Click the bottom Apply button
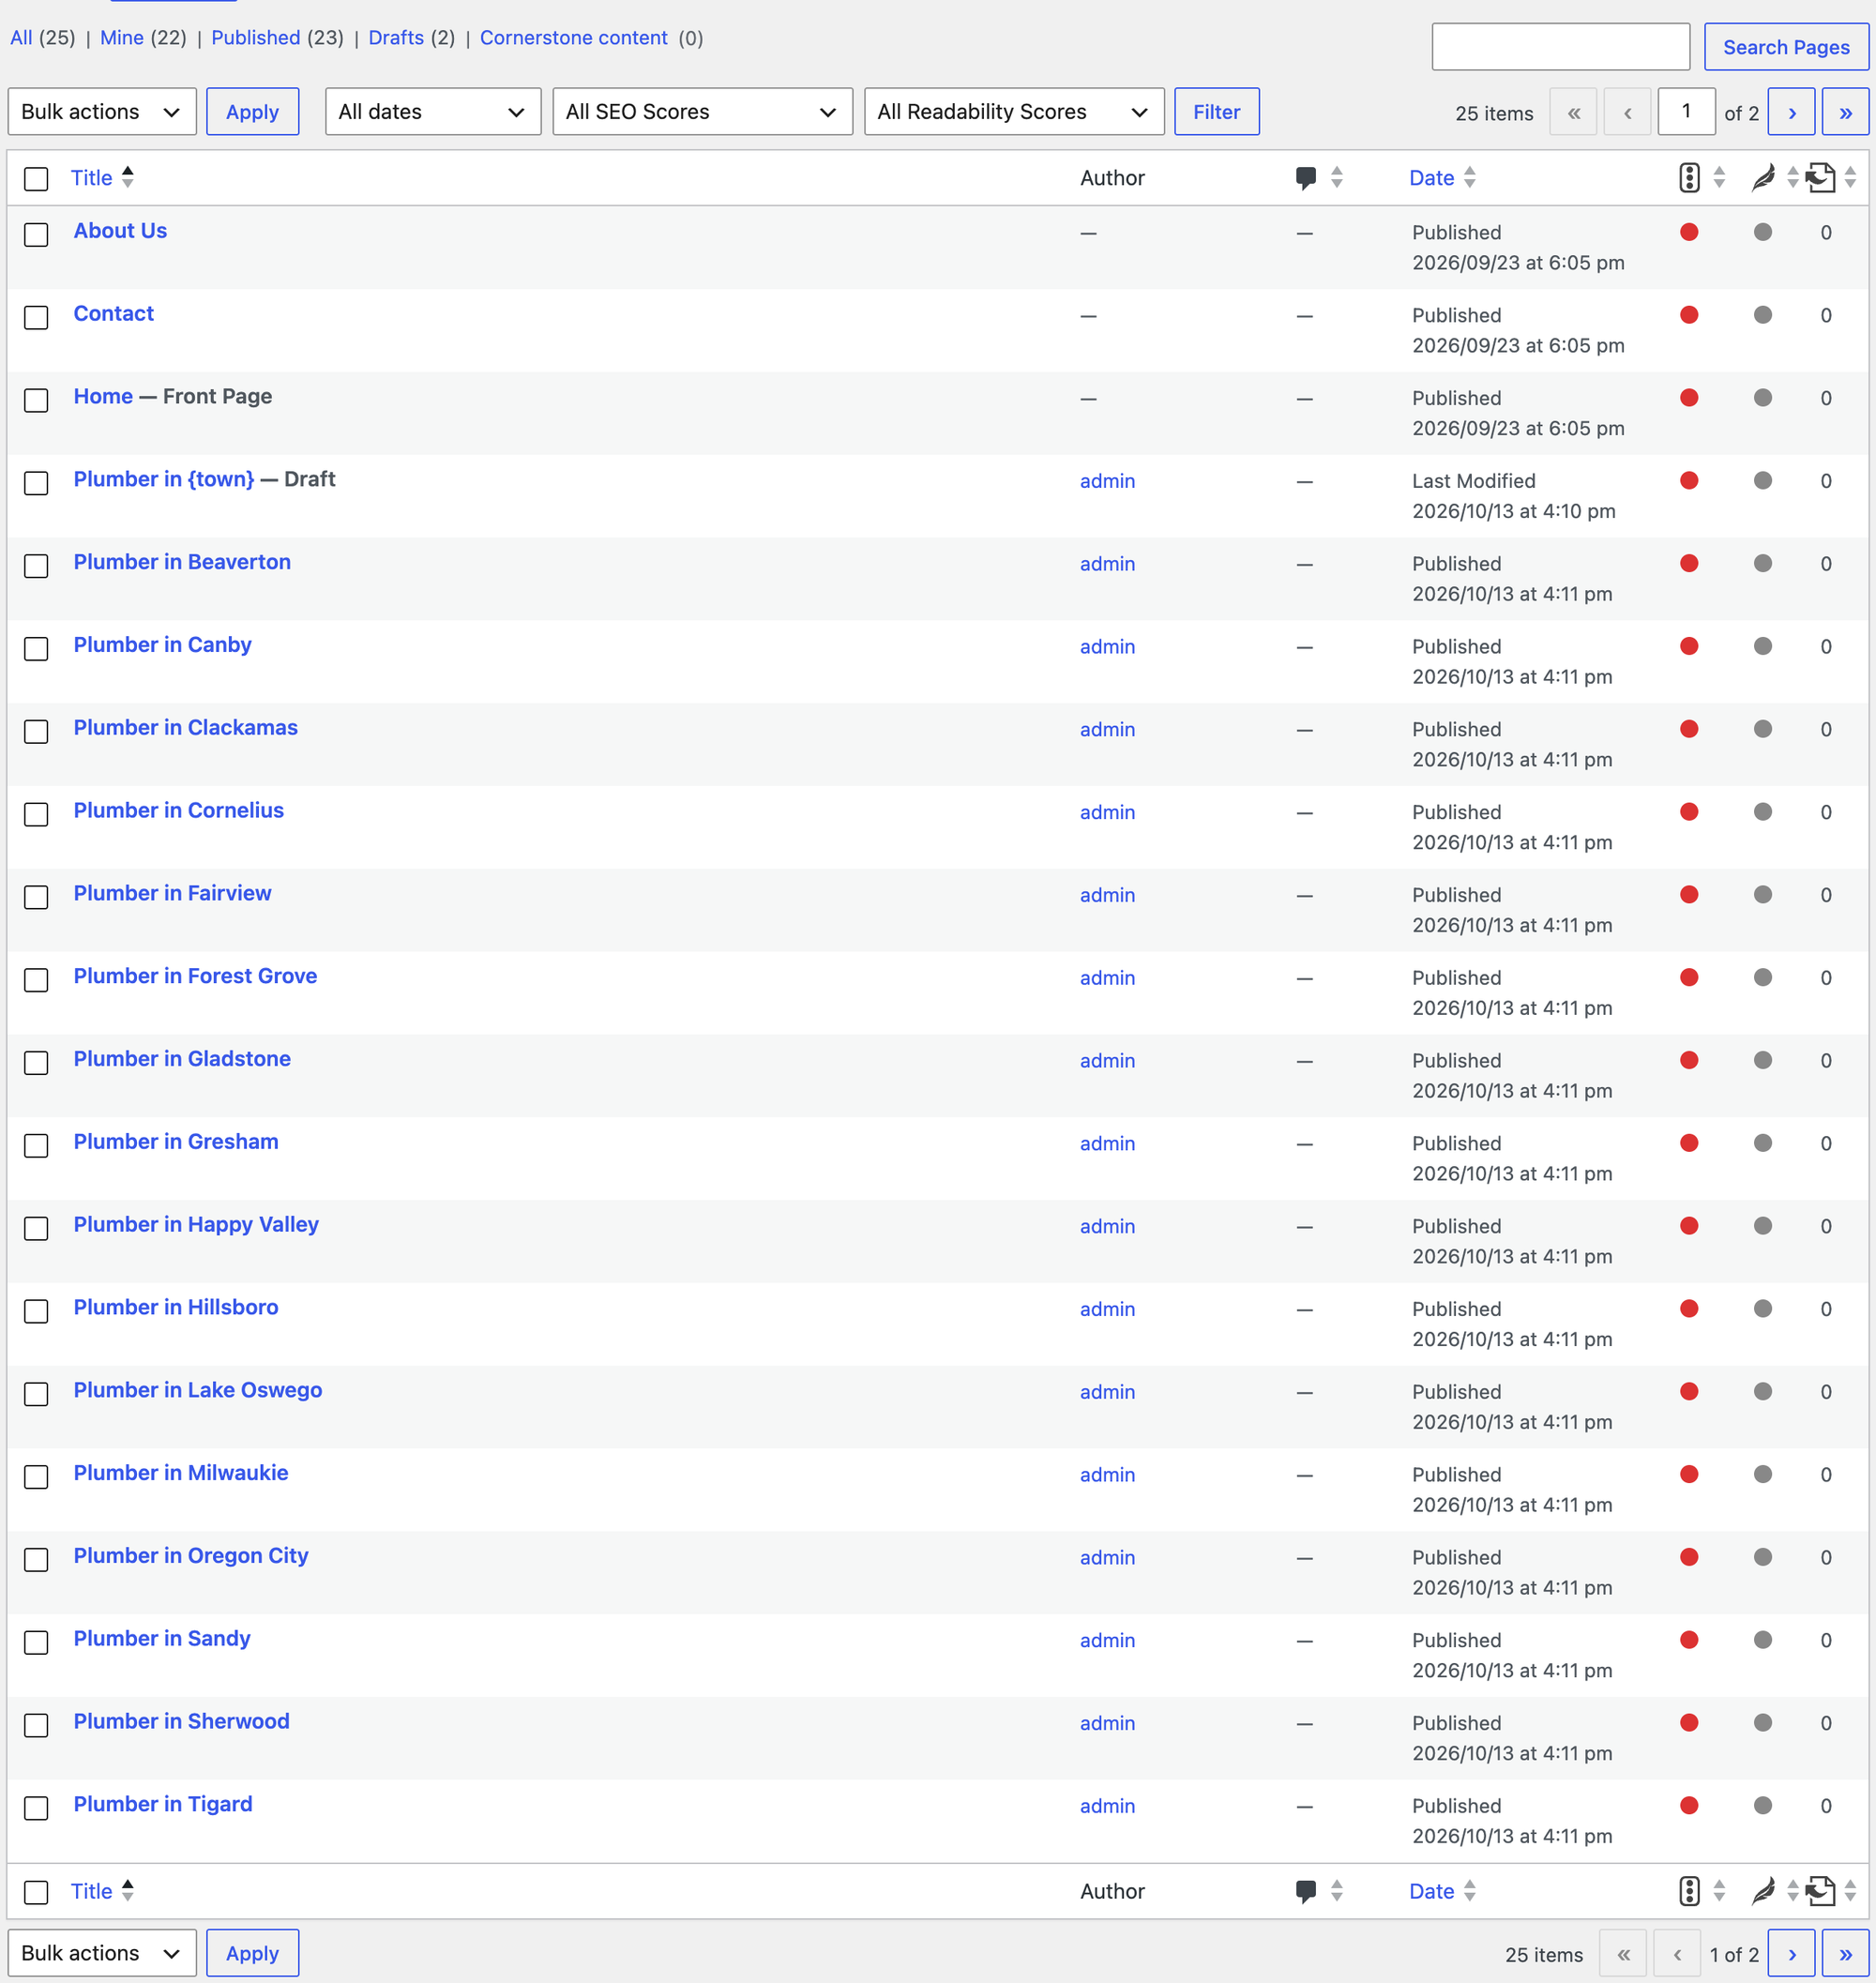This screenshot has width=1876, height=1983. click(252, 1954)
